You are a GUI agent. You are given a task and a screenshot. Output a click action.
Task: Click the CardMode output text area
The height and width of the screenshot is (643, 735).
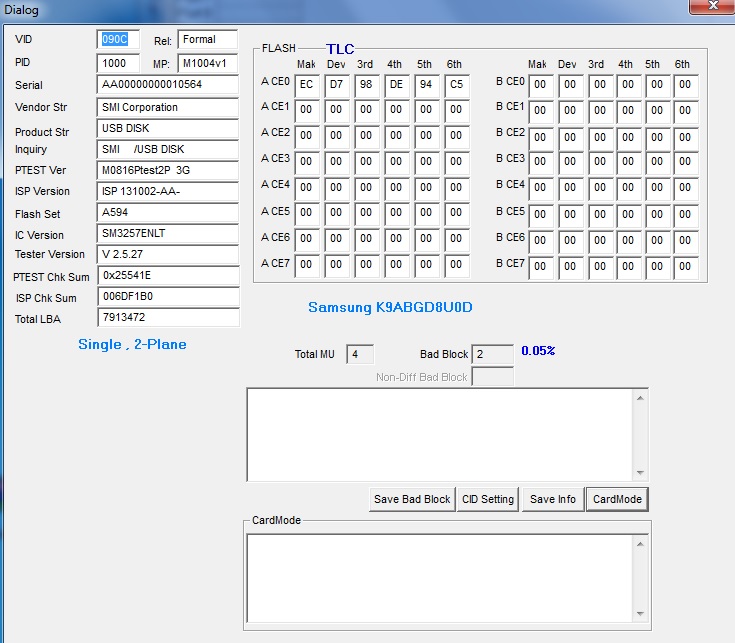pyautogui.click(x=440, y=578)
